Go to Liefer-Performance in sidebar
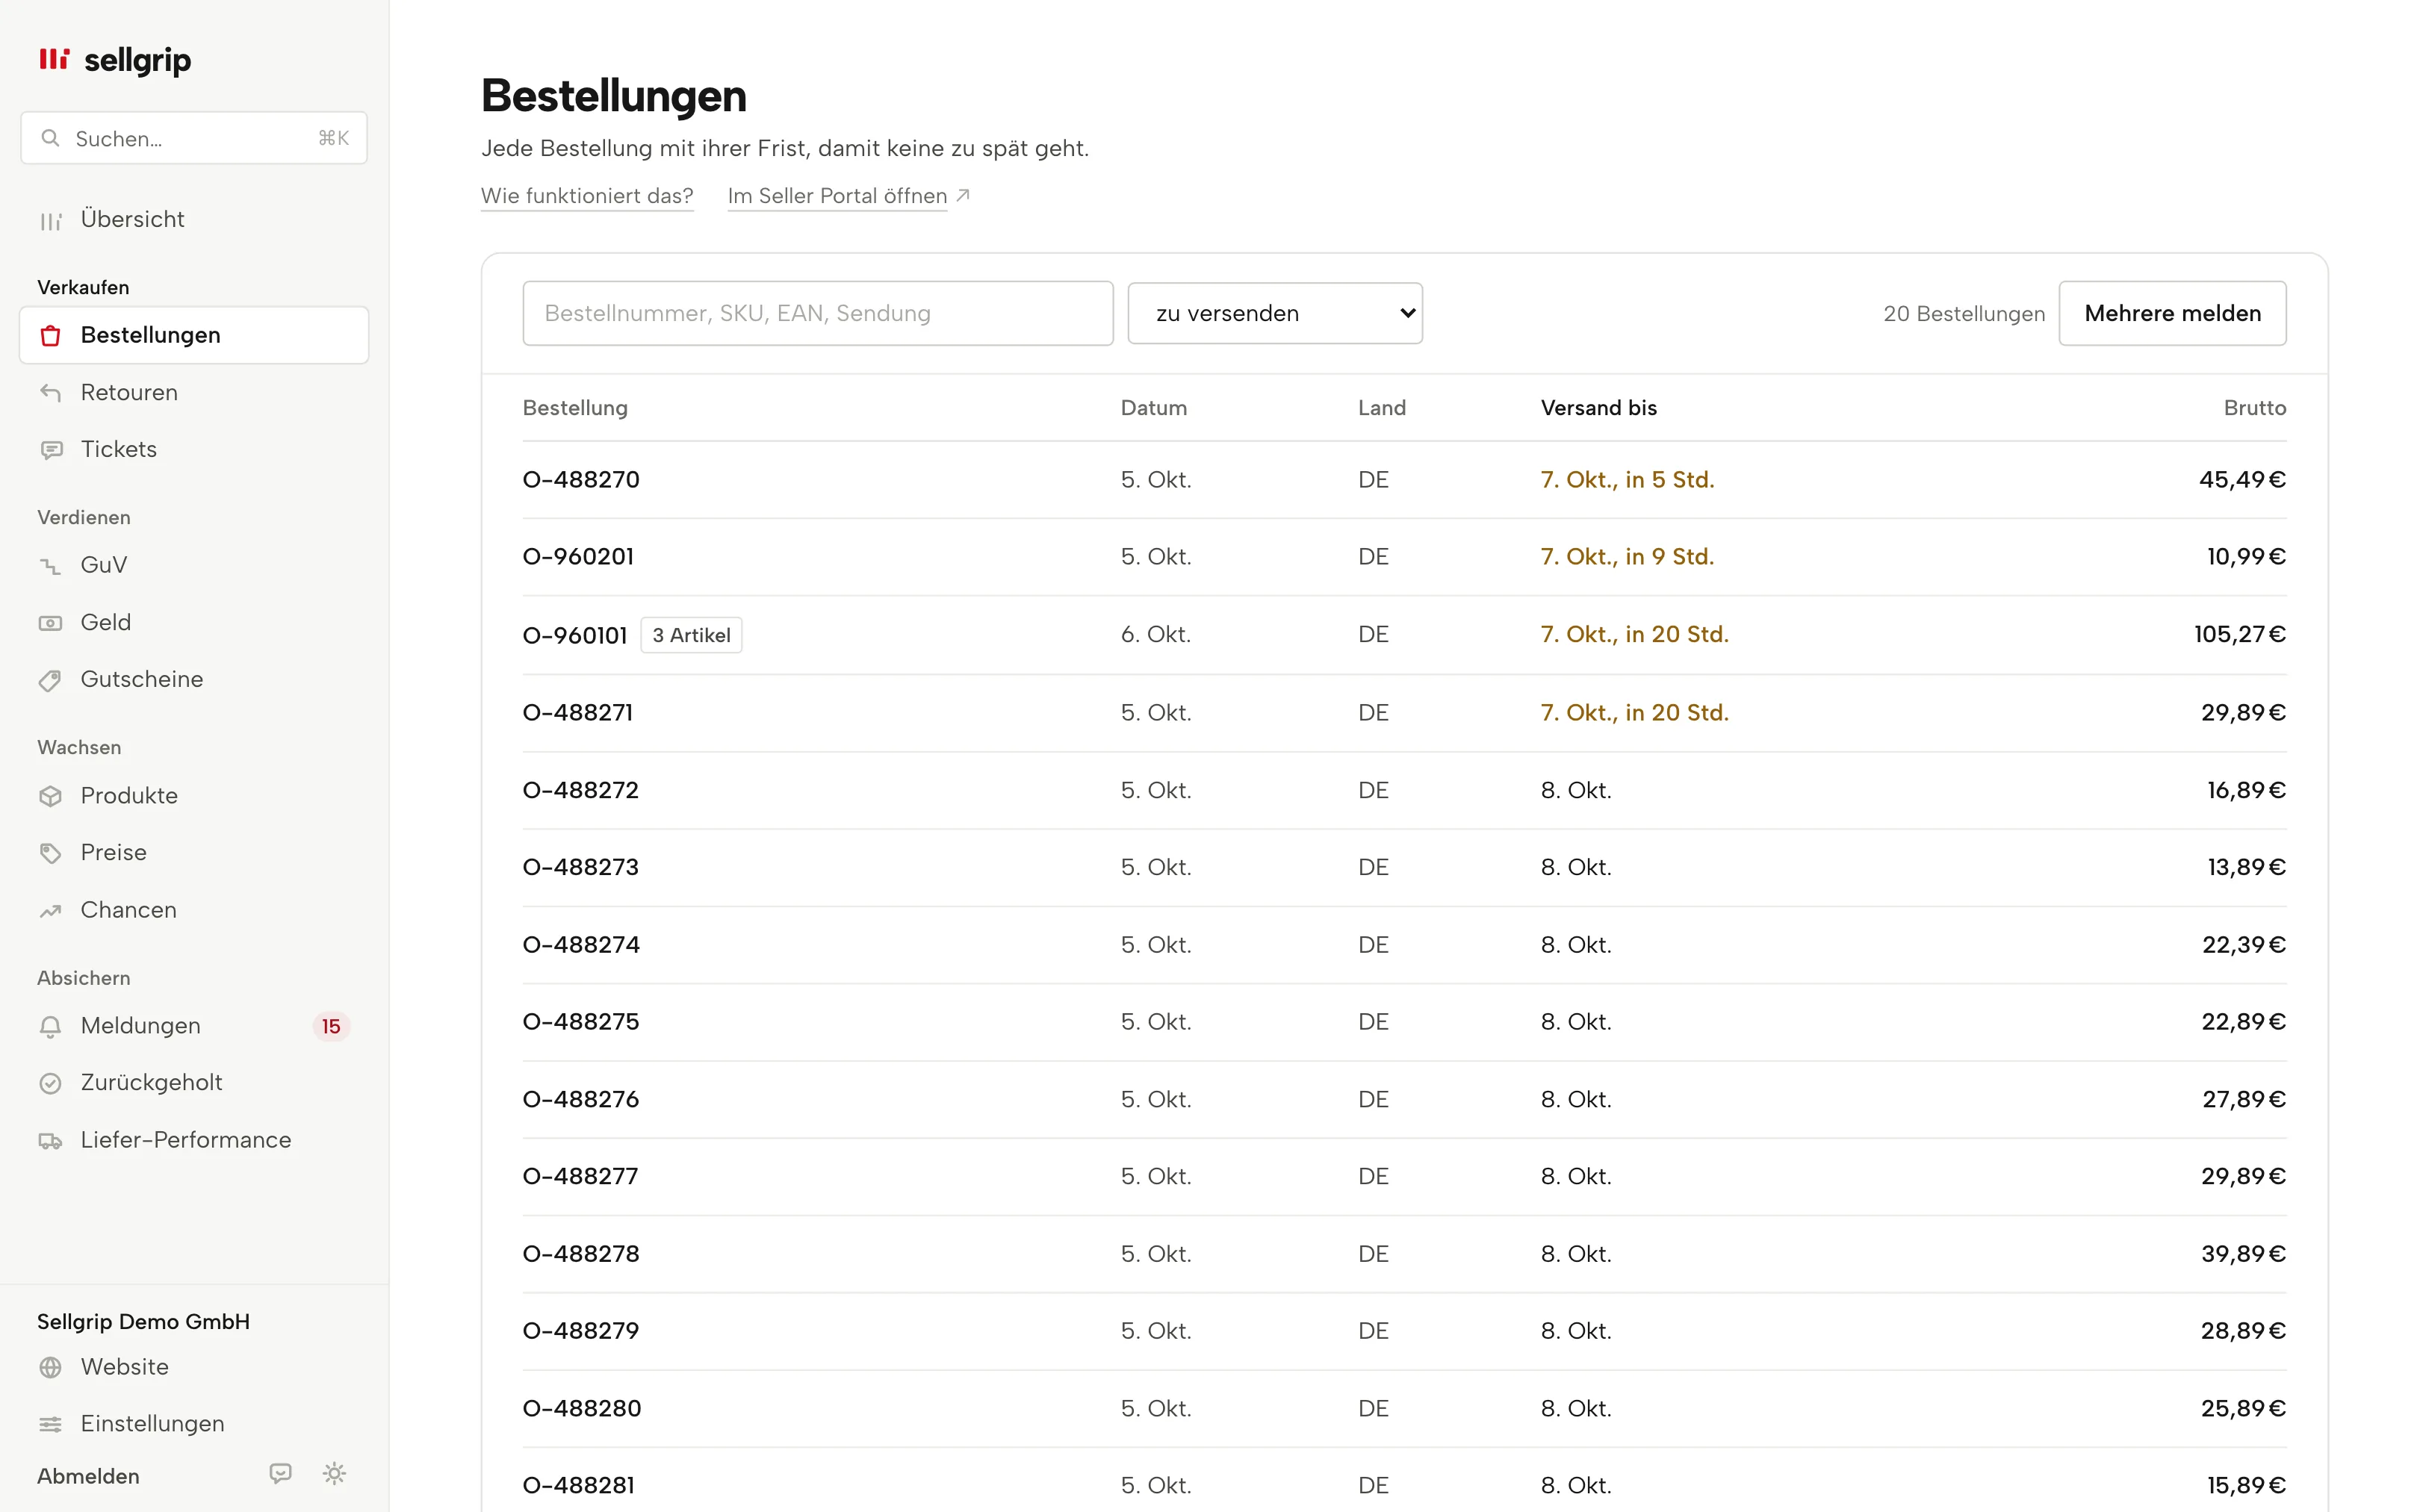Viewport: 2420px width, 1512px height. coord(194,1140)
